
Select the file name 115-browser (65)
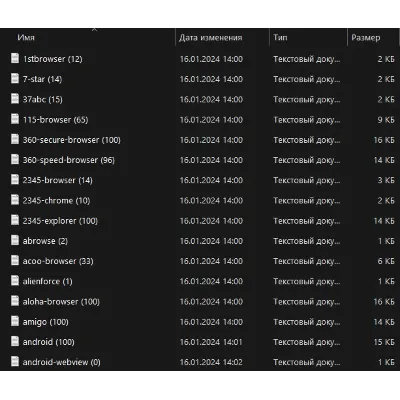click(55, 120)
